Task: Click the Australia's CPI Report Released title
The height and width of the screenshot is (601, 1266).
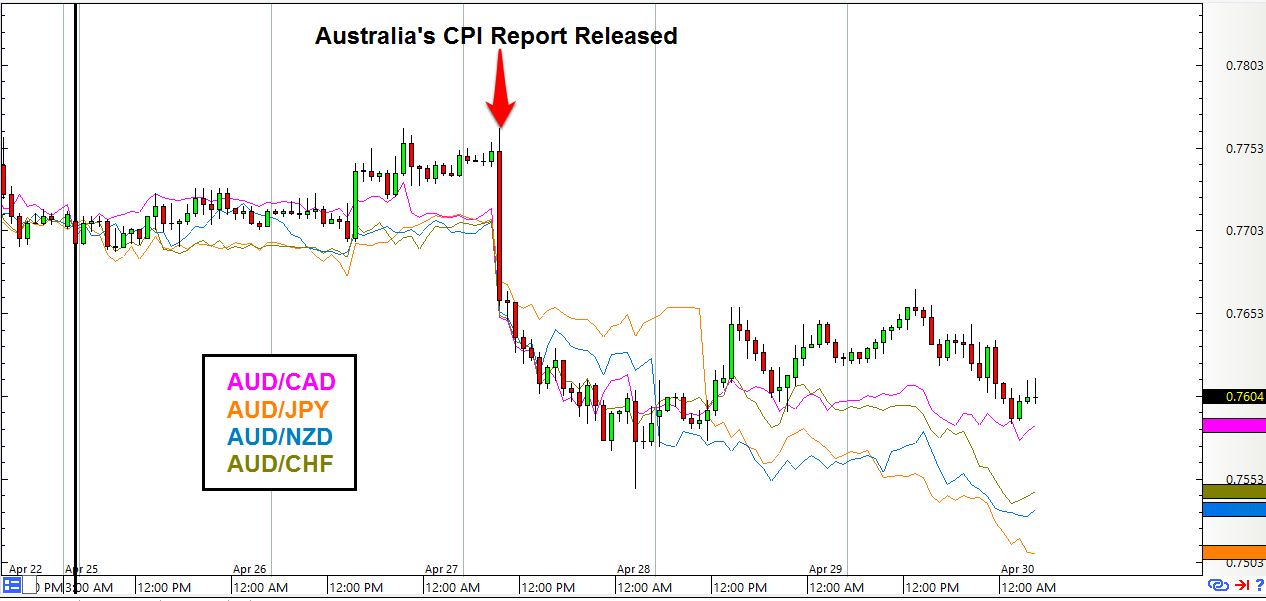Action: tap(496, 36)
